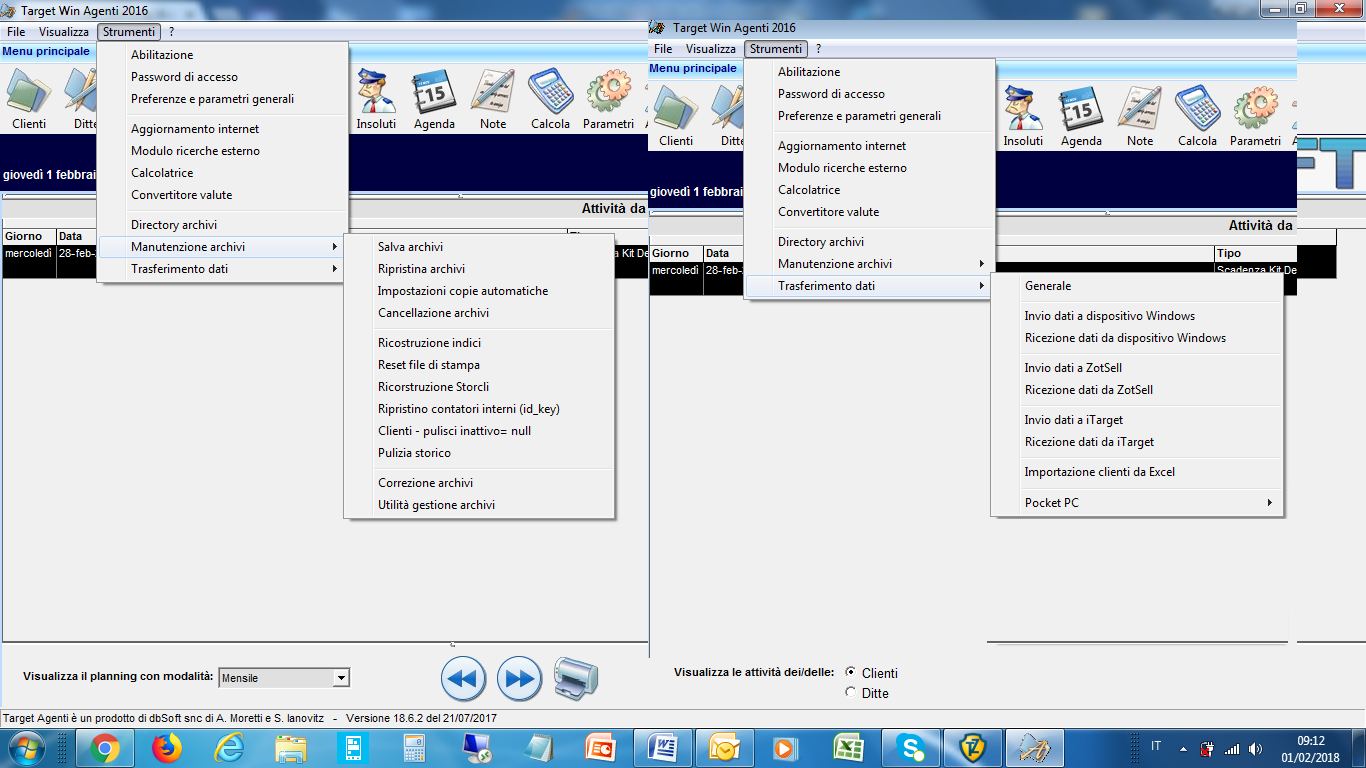
Task: Choose Generale in the Trasferimento dati submenu
Action: [x=1137, y=286]
